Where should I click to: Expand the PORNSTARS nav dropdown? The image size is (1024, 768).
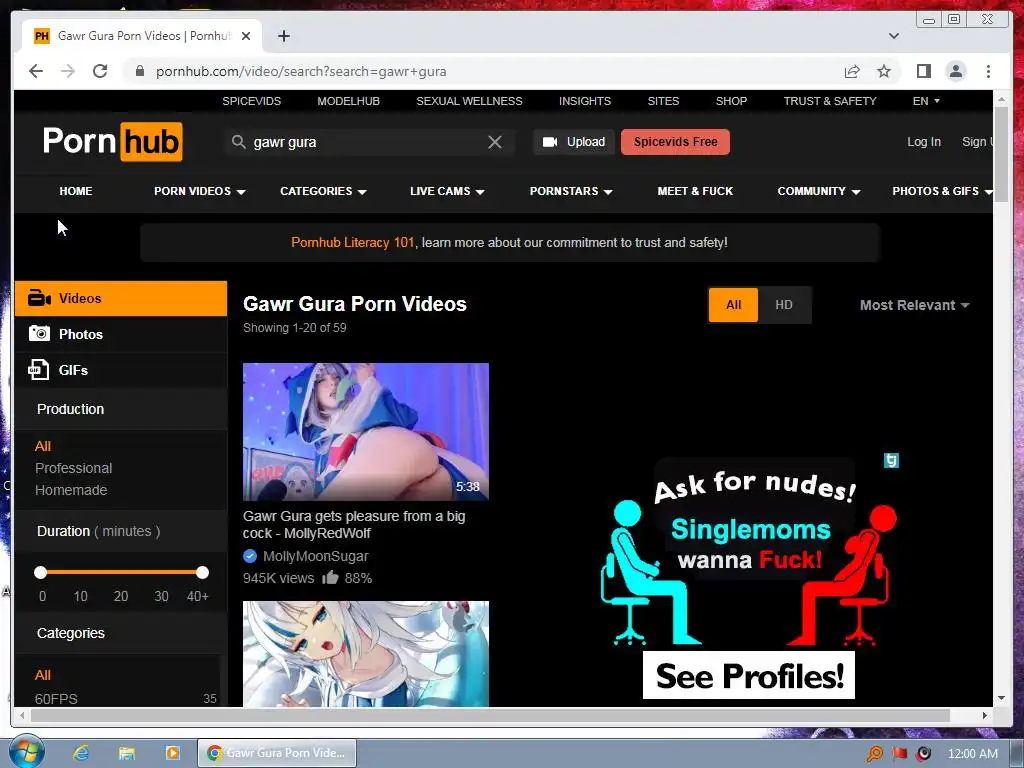(571, 191)
